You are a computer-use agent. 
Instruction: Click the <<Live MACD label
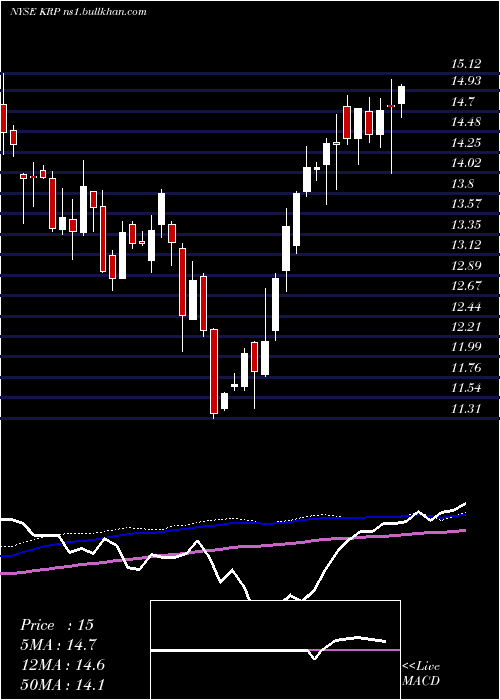coord(421,673)
